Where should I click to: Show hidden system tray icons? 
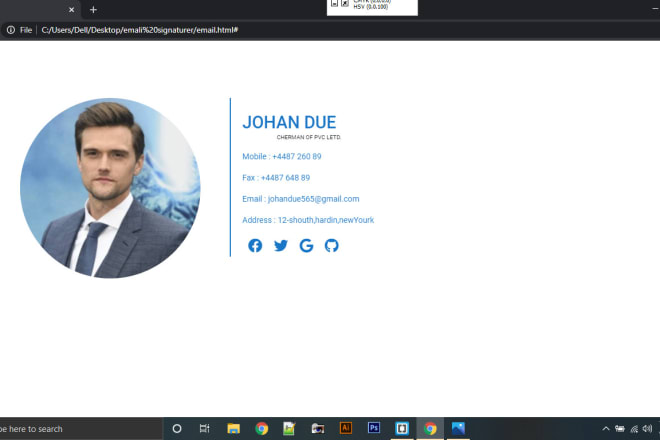(606, 429)
